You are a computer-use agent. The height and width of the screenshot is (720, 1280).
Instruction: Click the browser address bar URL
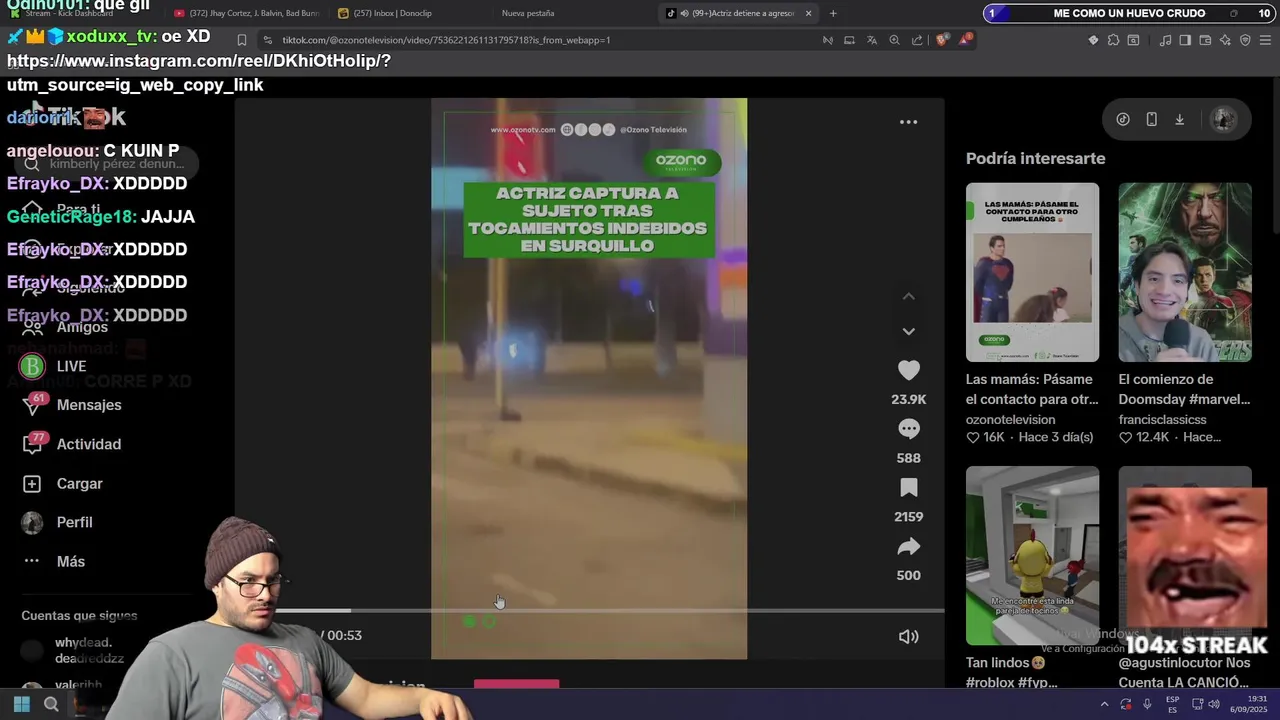pos(446,40)
